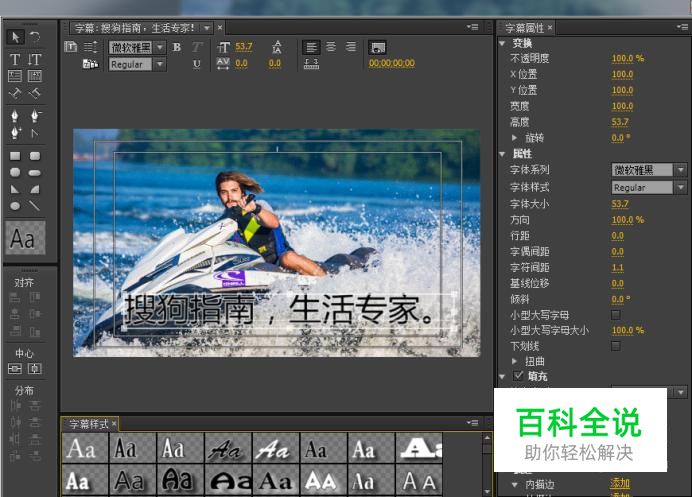Click Add link for Inner Strokes

point(620,483)
